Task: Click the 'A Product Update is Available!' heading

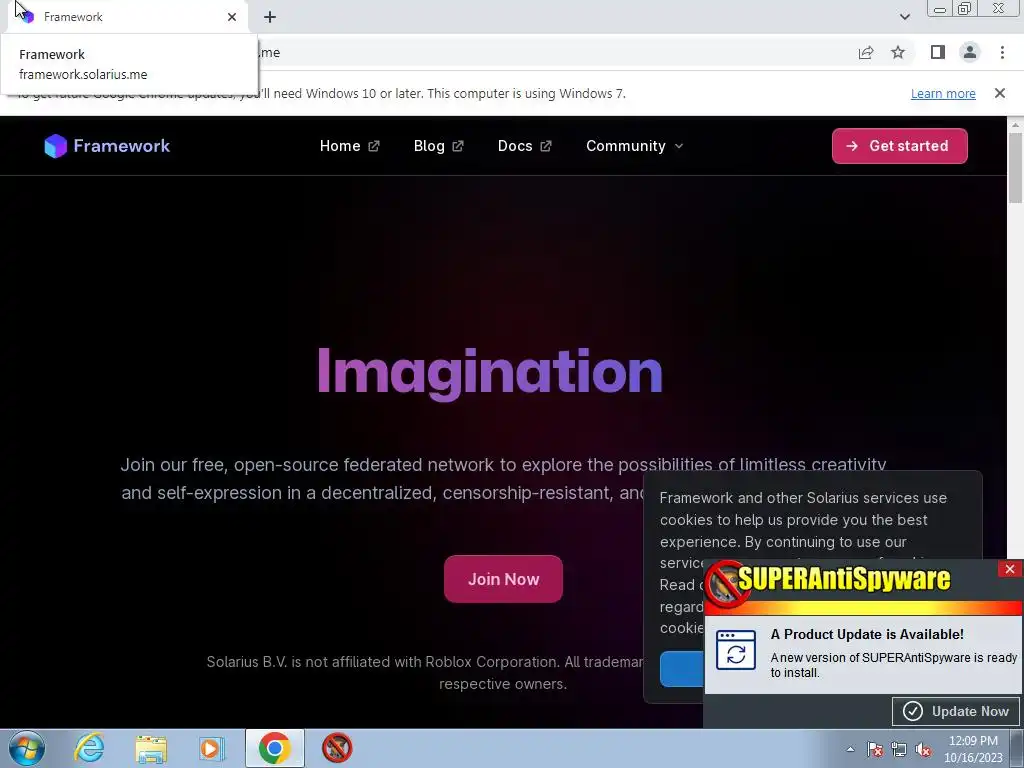Action: (x=867, y=634)
